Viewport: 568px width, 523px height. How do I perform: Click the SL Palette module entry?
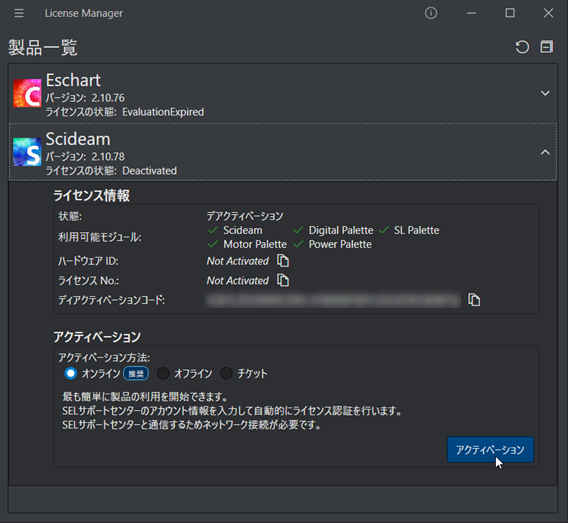coord(409,230)
